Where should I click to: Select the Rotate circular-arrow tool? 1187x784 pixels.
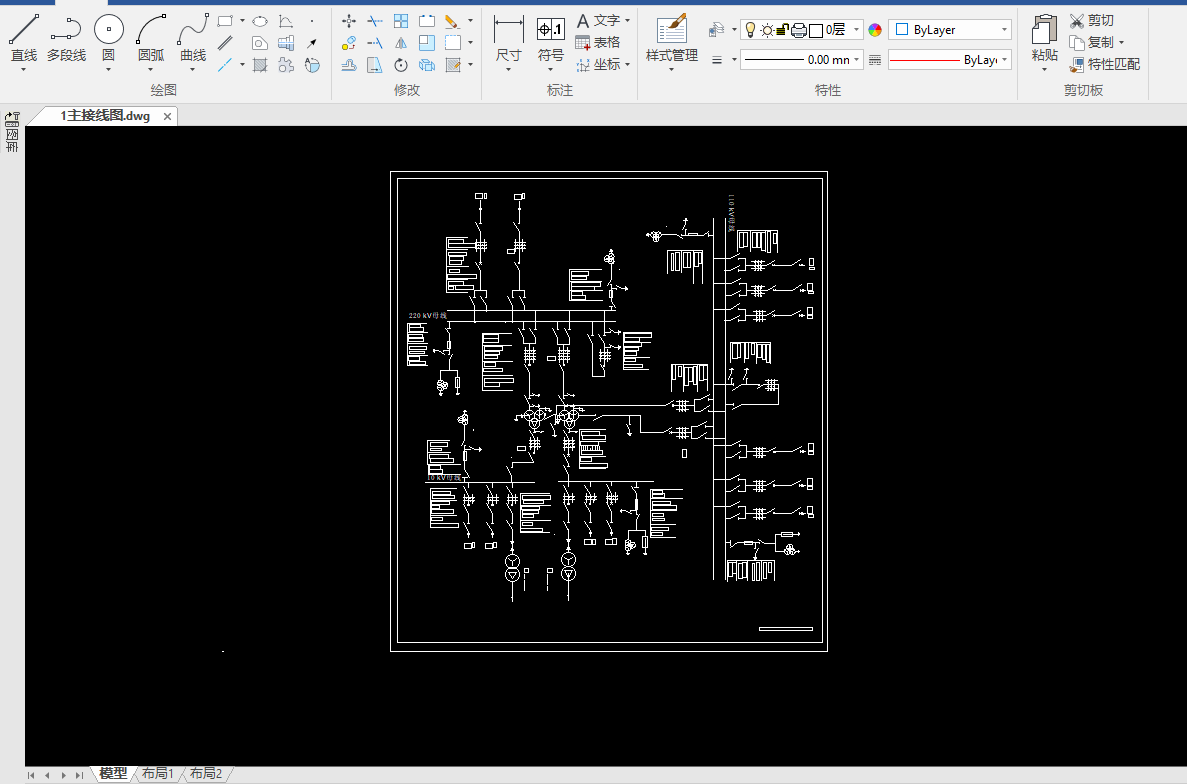[401, 65]
